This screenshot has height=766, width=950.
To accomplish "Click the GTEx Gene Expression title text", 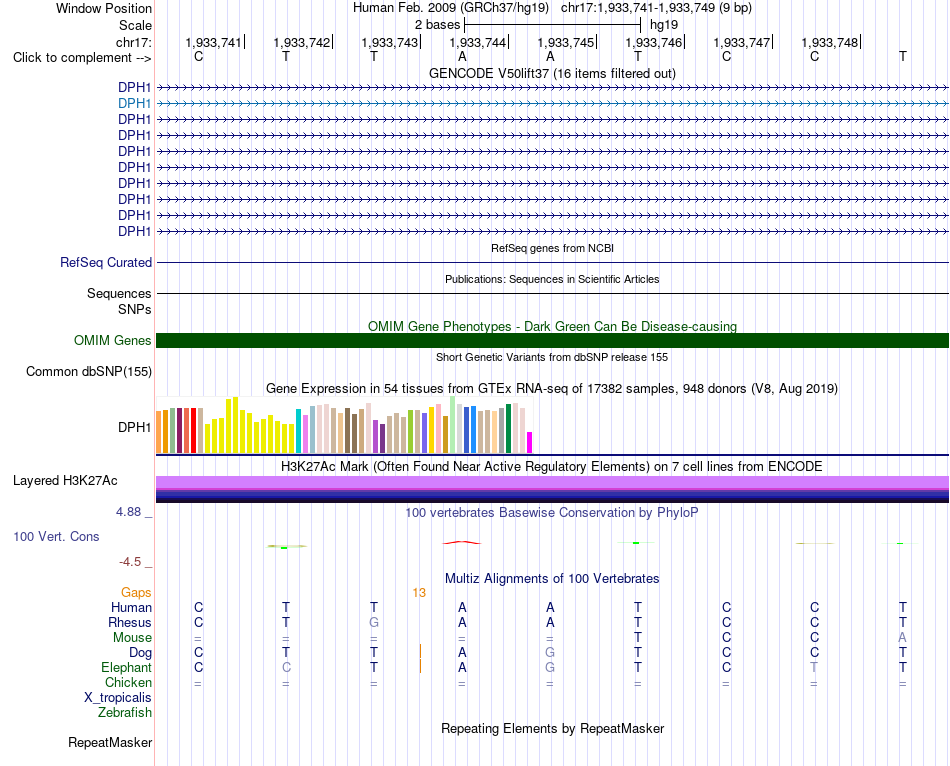I will pos(552,388).
